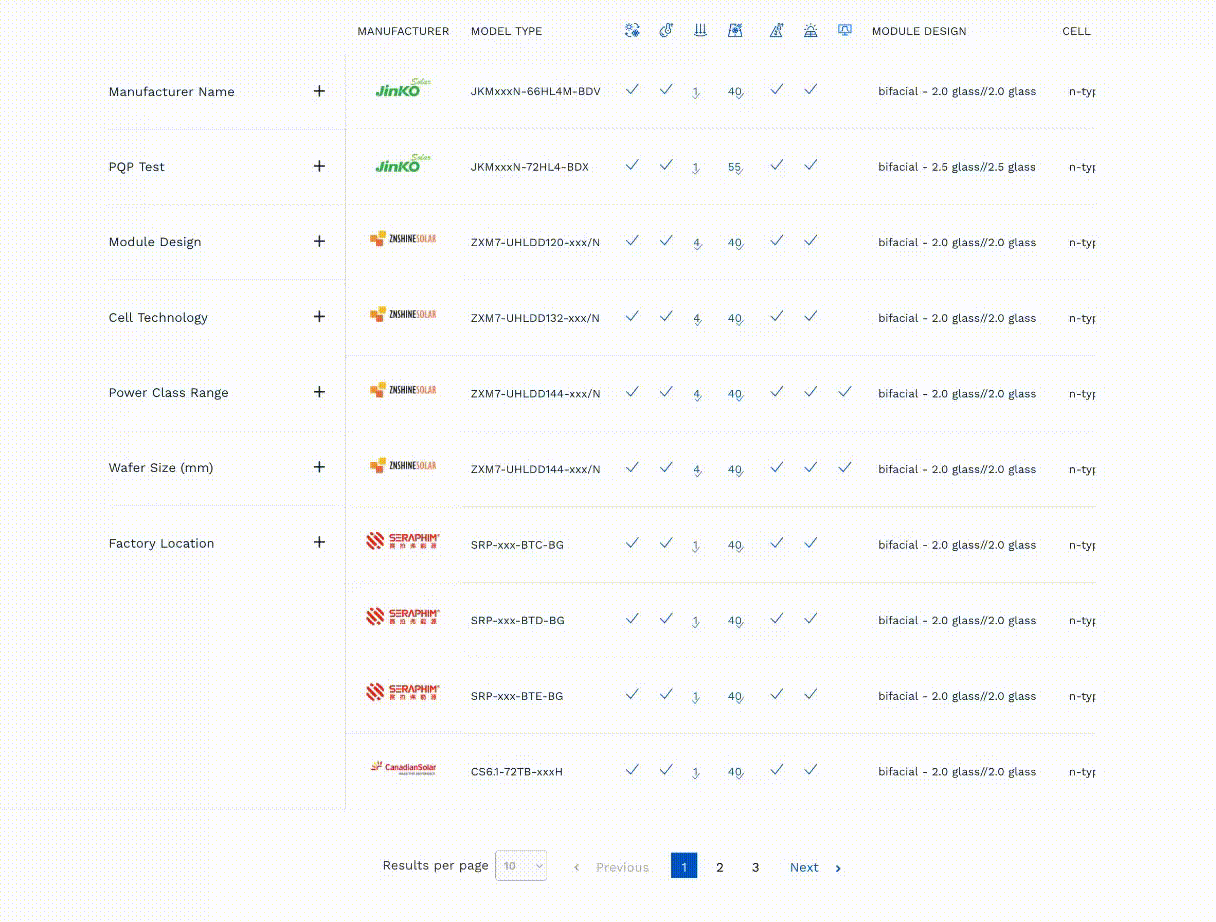Screen dimensions: 1216x922
Task: Expand the Module Design filter
Action: point(319,241)
